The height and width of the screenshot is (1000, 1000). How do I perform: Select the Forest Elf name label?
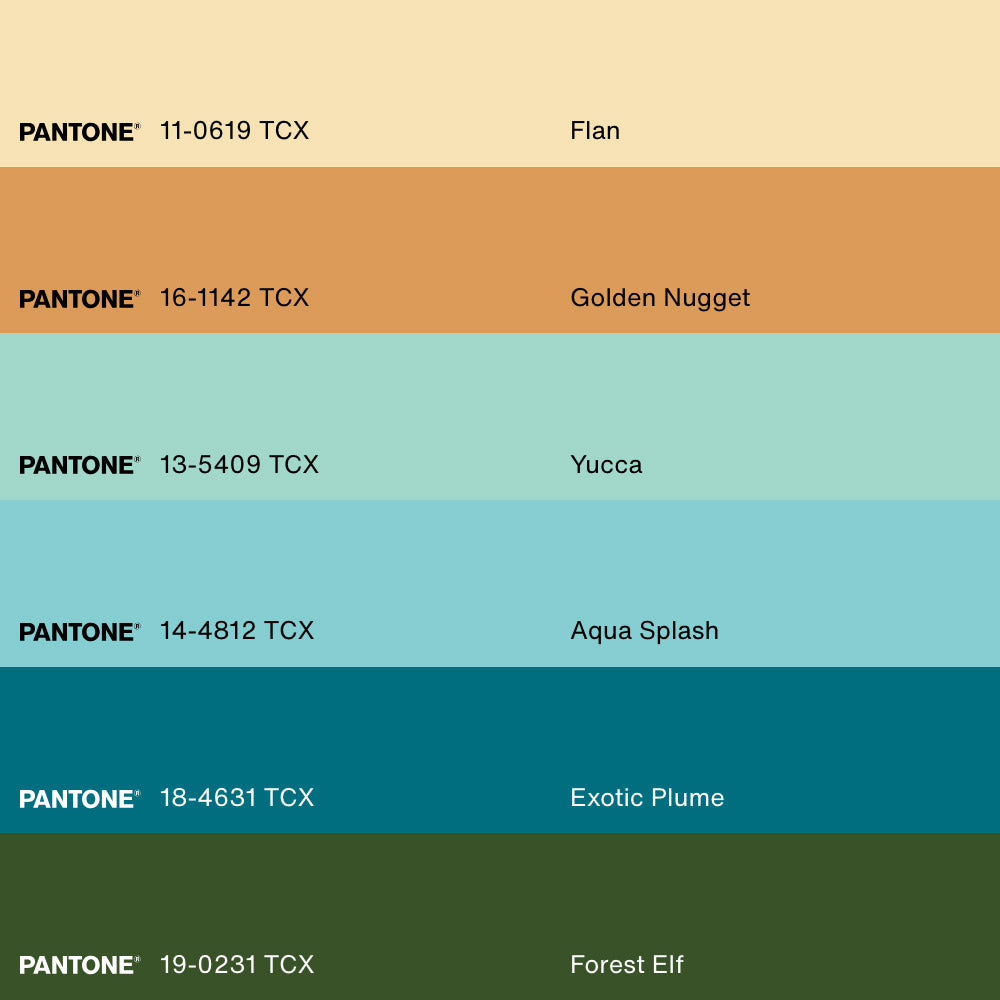point(627,965)
